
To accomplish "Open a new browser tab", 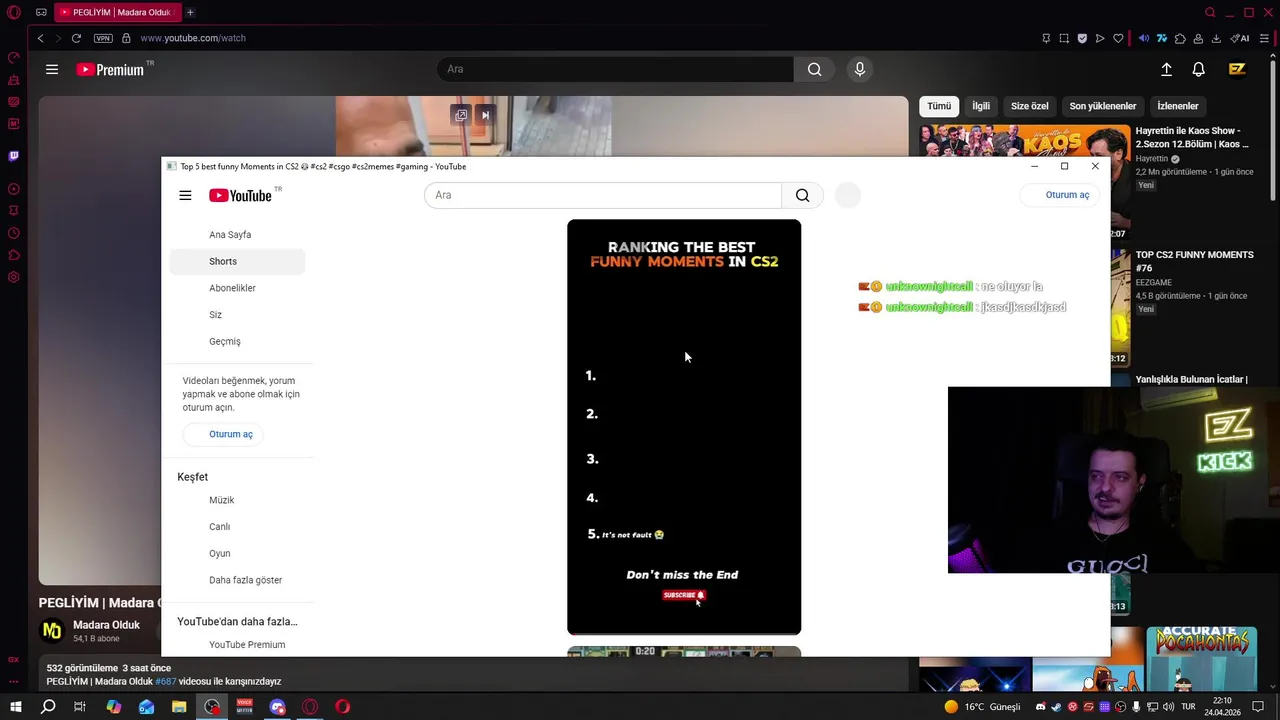I will click(x=190, y=12).
